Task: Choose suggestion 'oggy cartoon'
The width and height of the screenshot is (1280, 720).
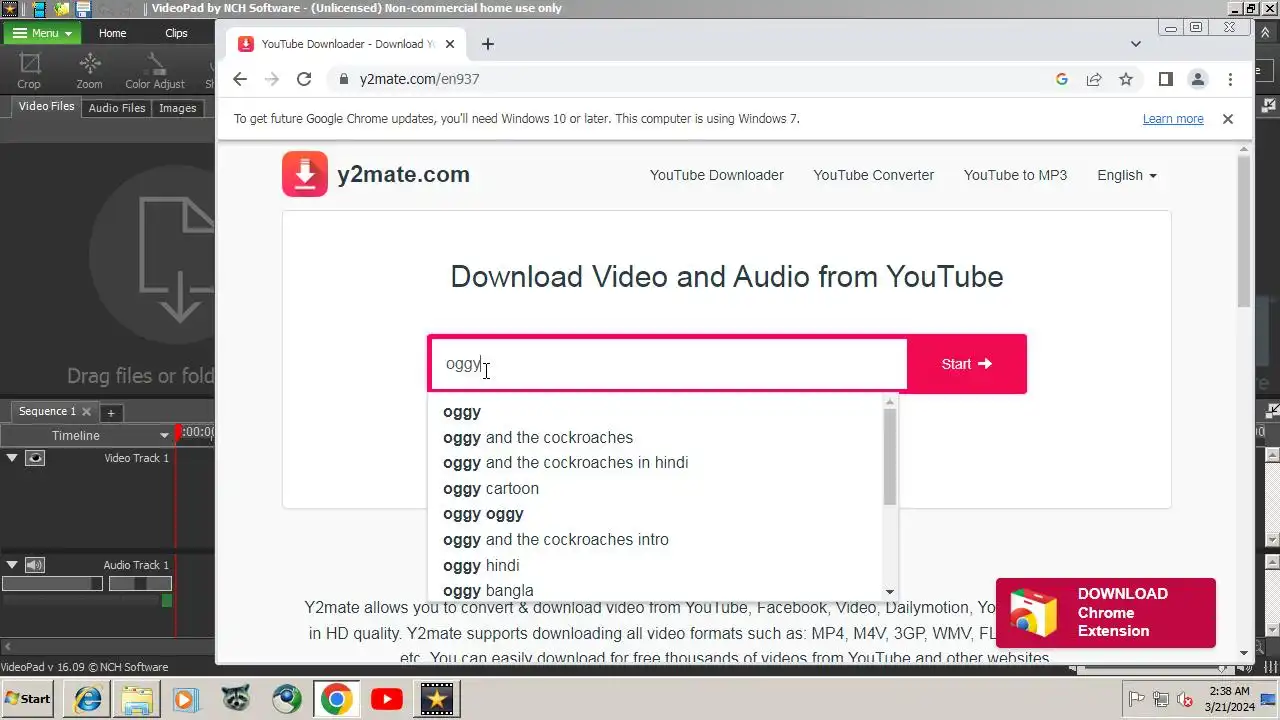Action: [491, 488]
